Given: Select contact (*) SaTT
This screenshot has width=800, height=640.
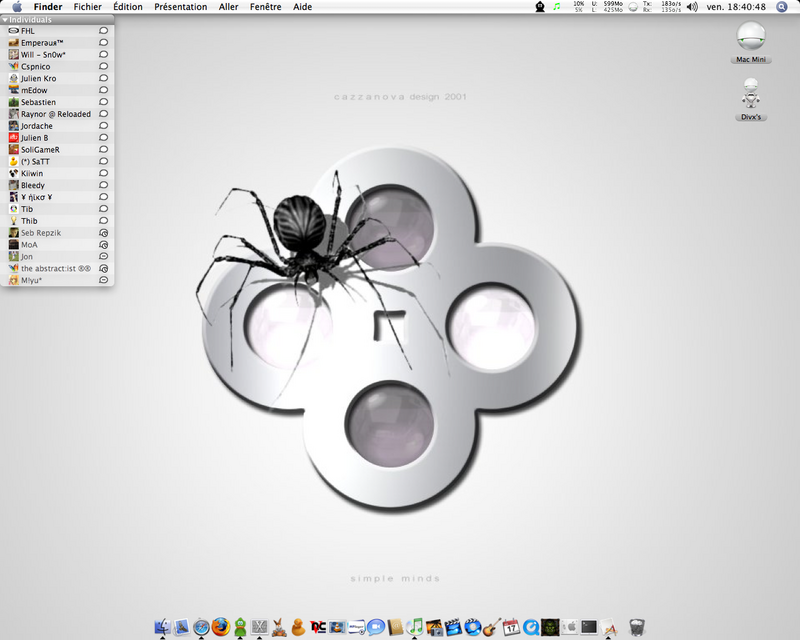Looking at the screenshot, I should point(58,161).
